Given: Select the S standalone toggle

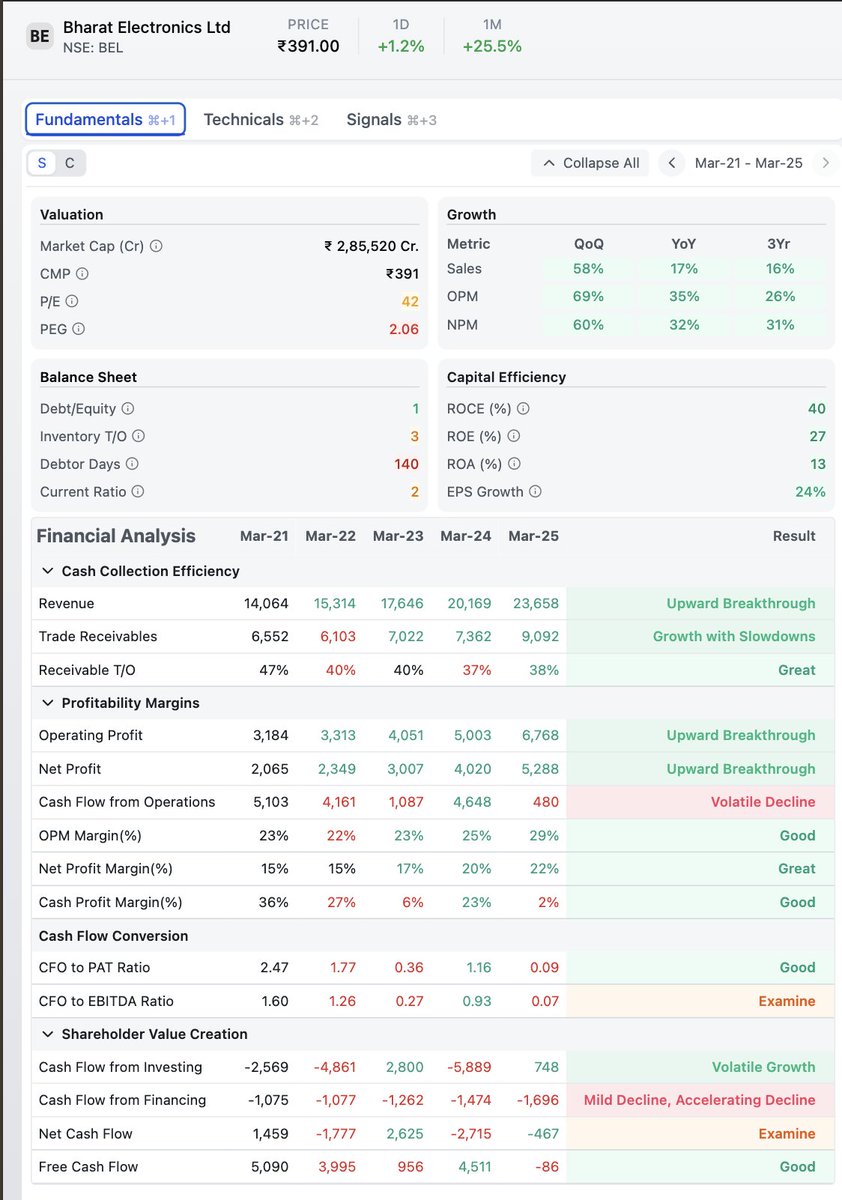Looking at the screenshot, I should [42, 163].
